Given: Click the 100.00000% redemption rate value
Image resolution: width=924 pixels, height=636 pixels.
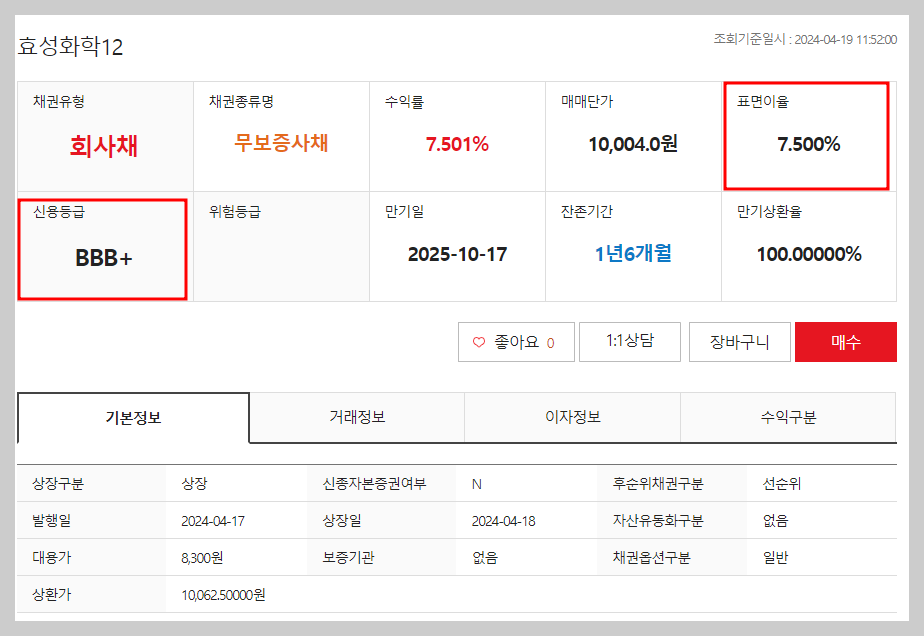Looking at the screenshot, I should [x=808, y=254].
